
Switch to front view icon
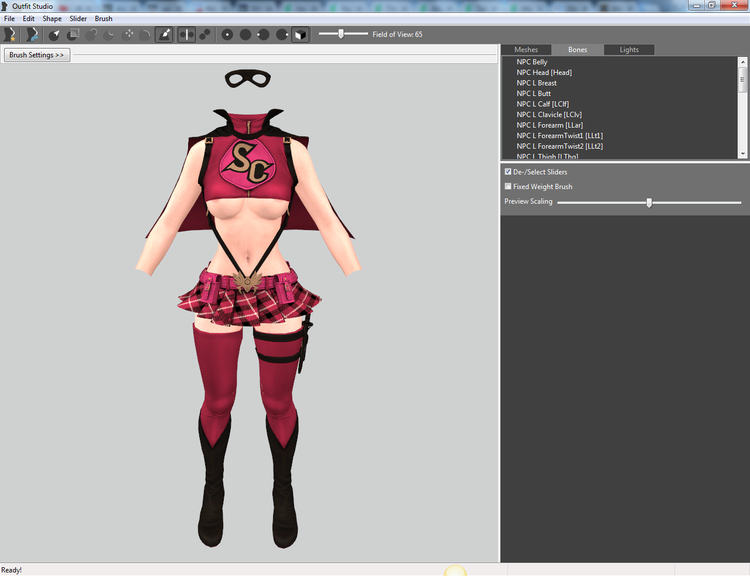pos(227,34)
